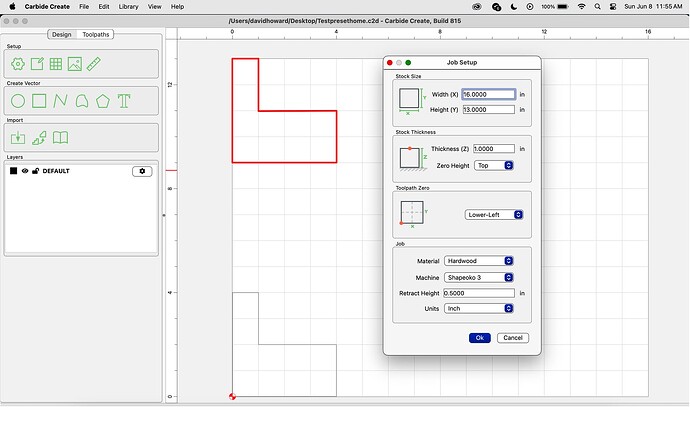Open the Library menu

tap(128, 7)
